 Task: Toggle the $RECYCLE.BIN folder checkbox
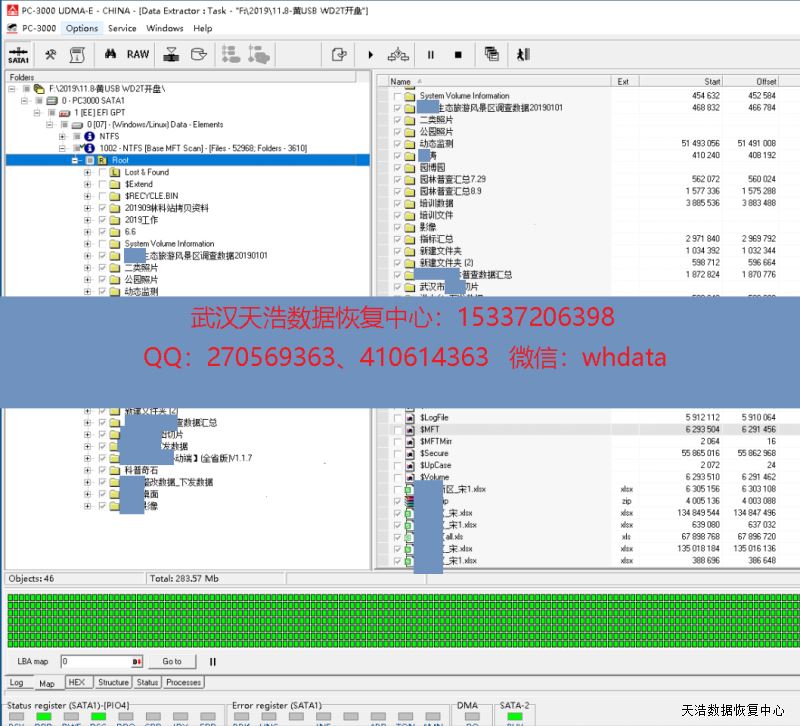click(102, 196)
